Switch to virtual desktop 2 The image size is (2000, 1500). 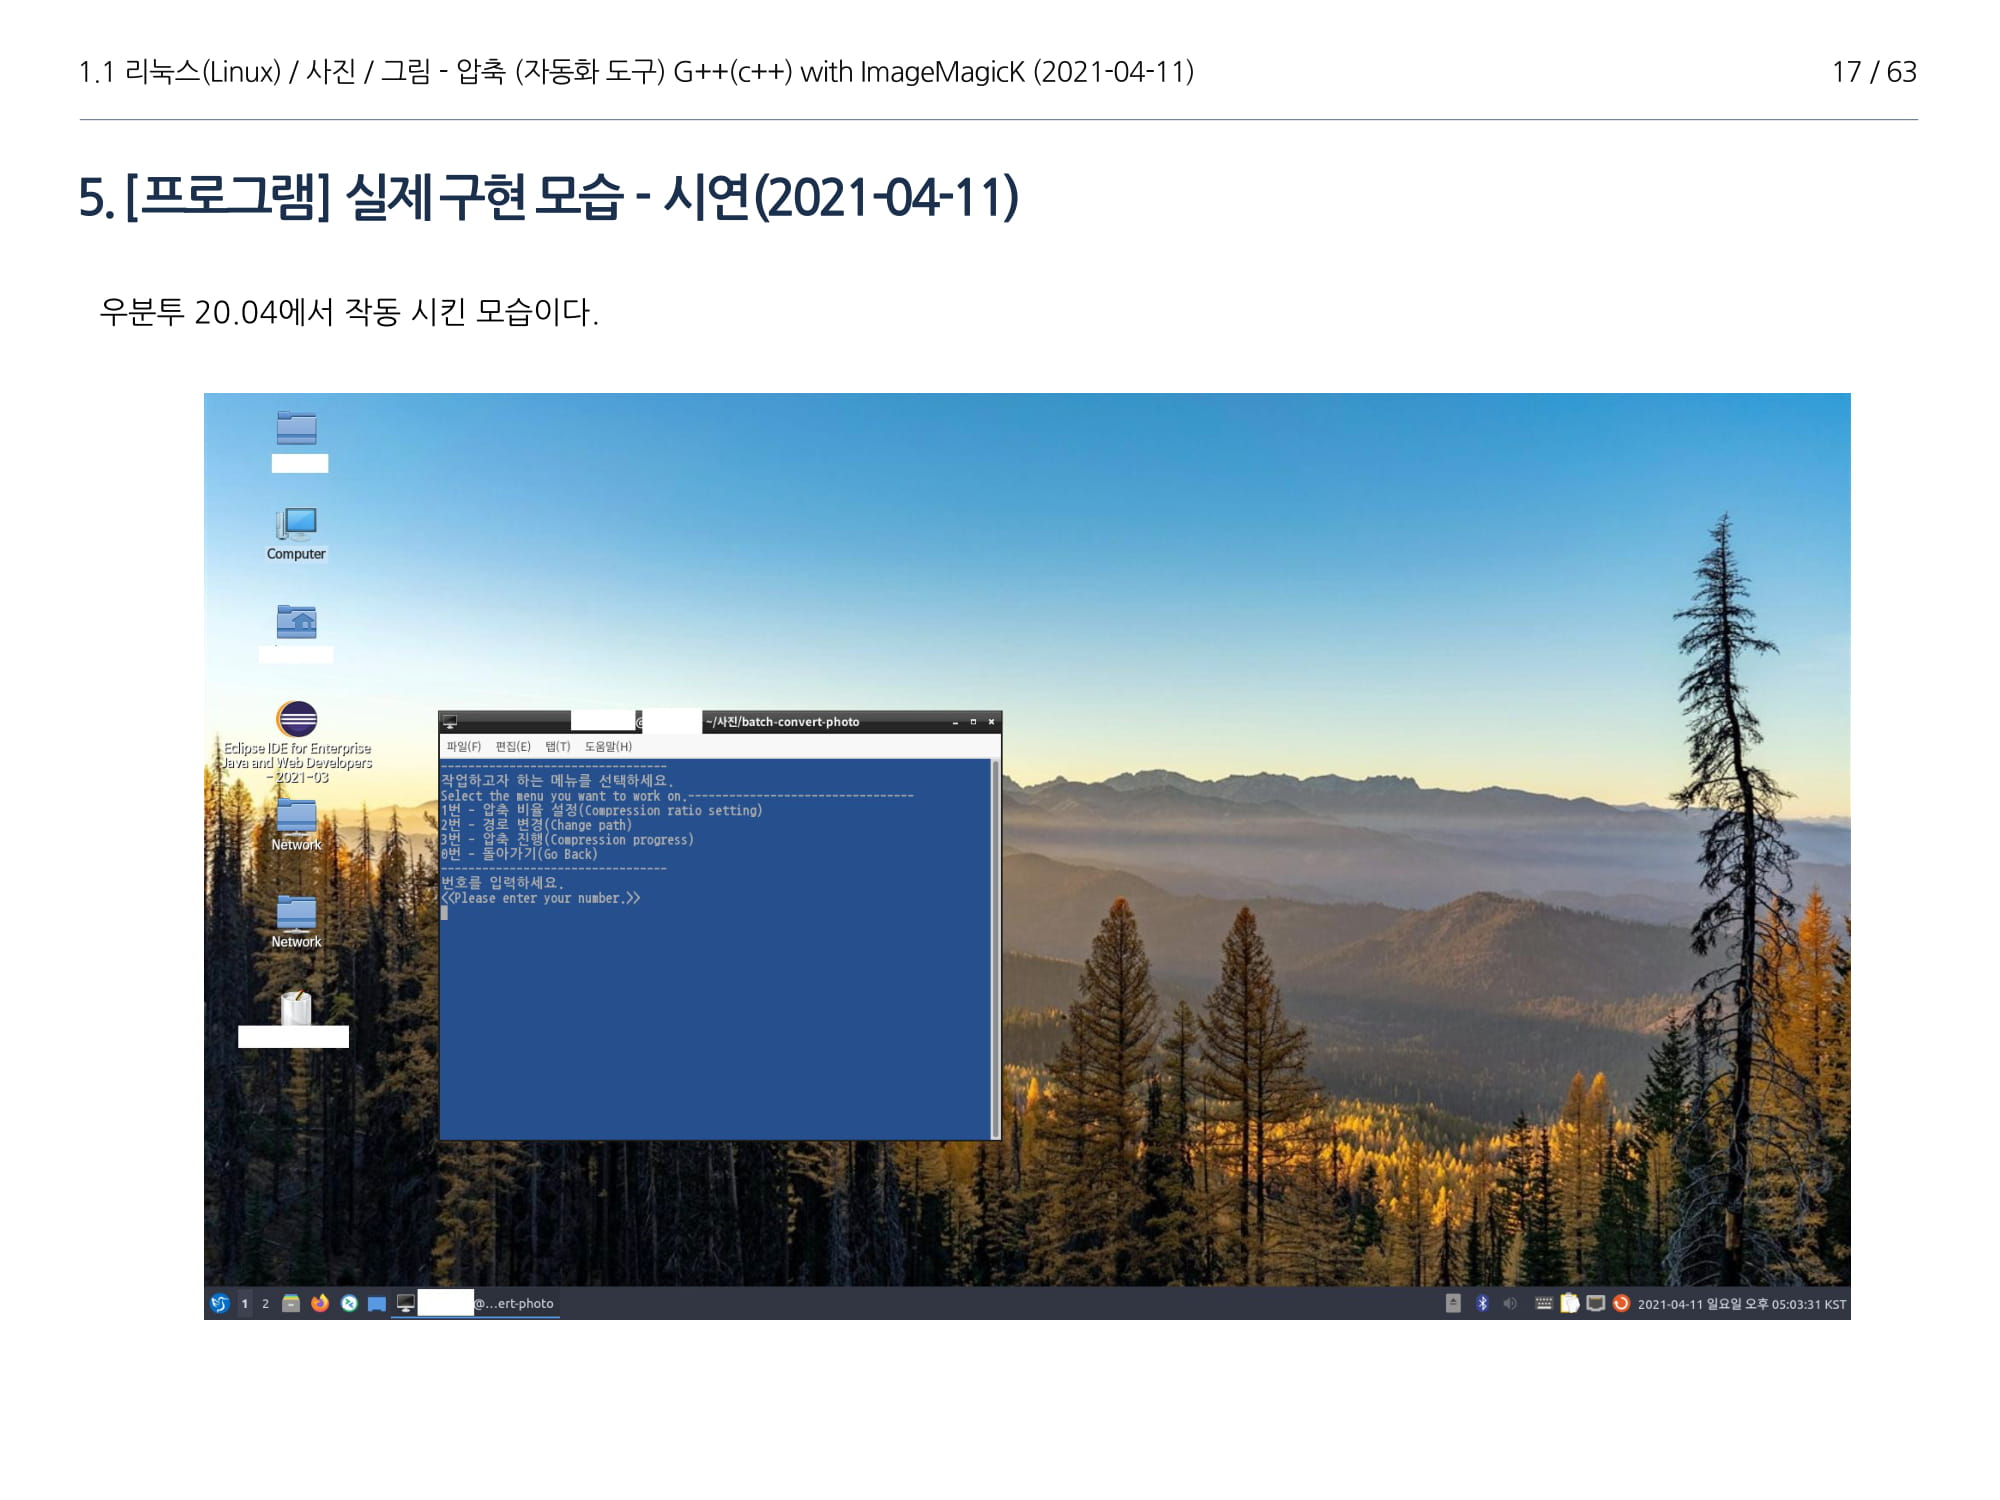[x=265, y=1303]
